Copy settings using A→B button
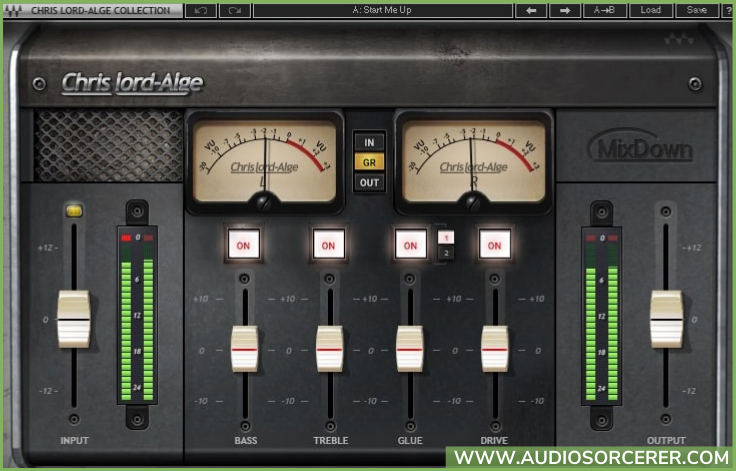 tap(604, 10)
